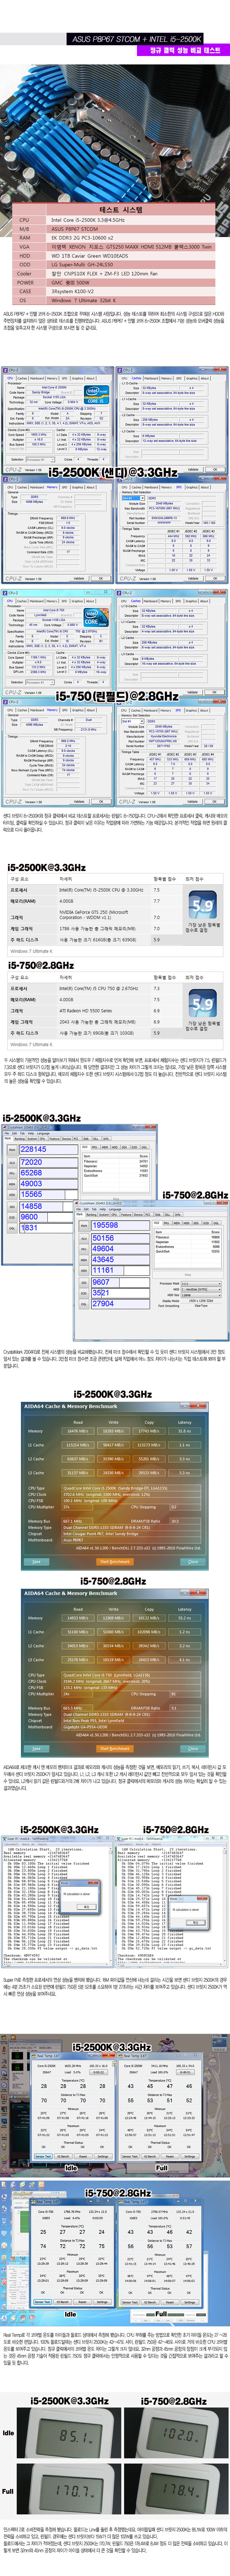Click the CrystalMark score 11161

(x=103, y=1270)
